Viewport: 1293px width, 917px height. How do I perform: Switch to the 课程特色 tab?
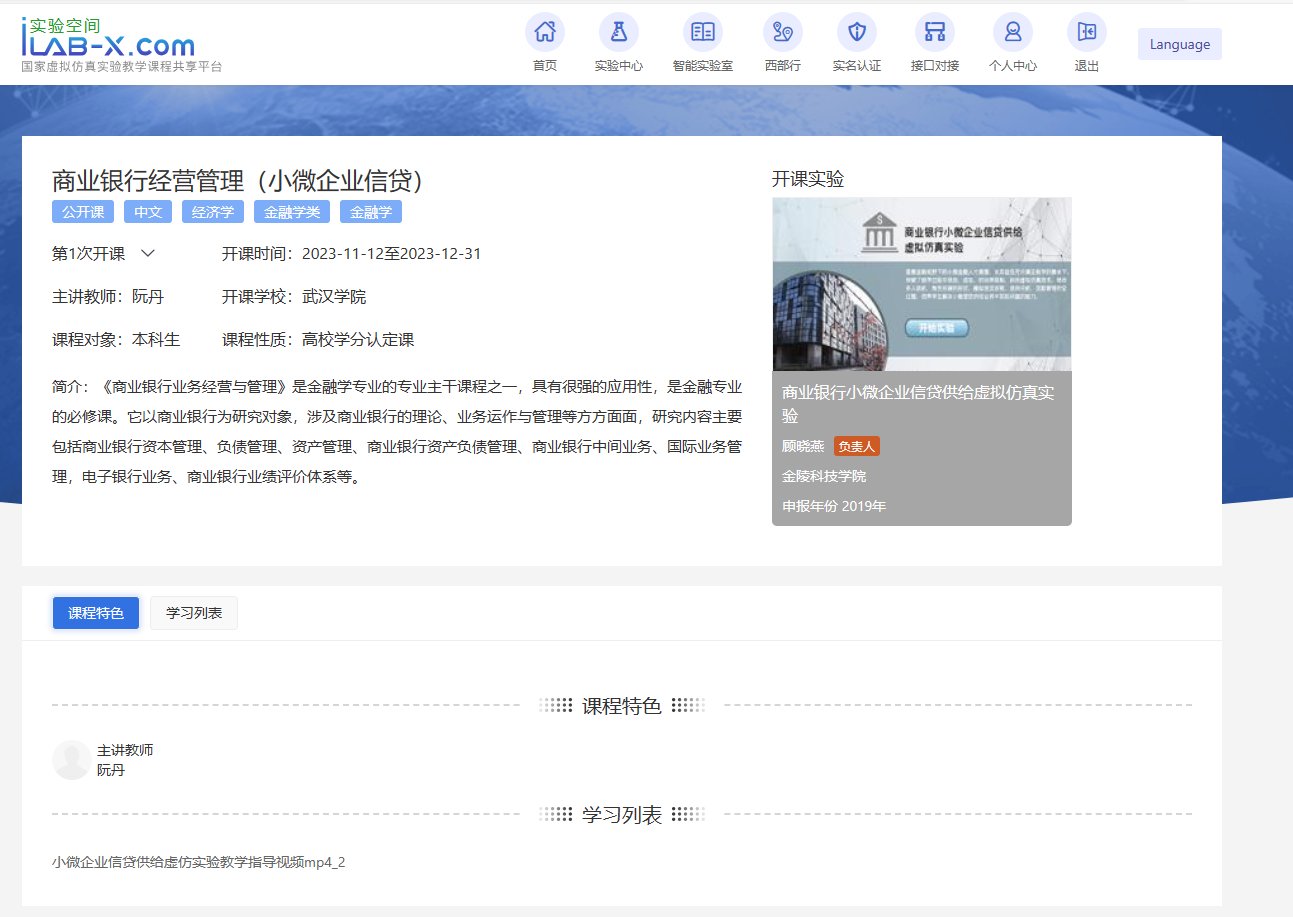click(x=96, y=613)
